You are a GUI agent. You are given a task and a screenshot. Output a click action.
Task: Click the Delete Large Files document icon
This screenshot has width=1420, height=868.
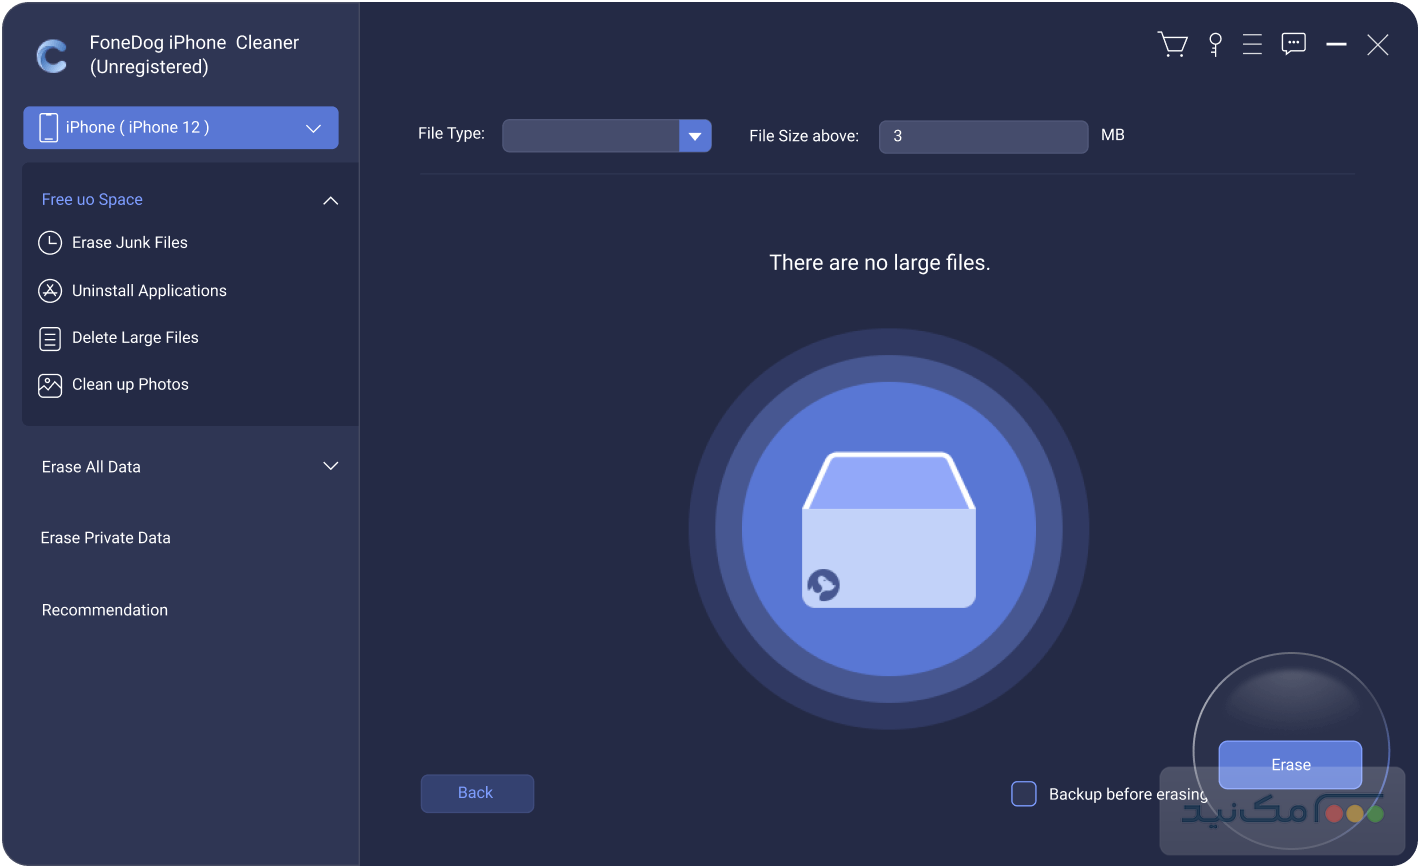pyautogui.click(x=50, y=338)
